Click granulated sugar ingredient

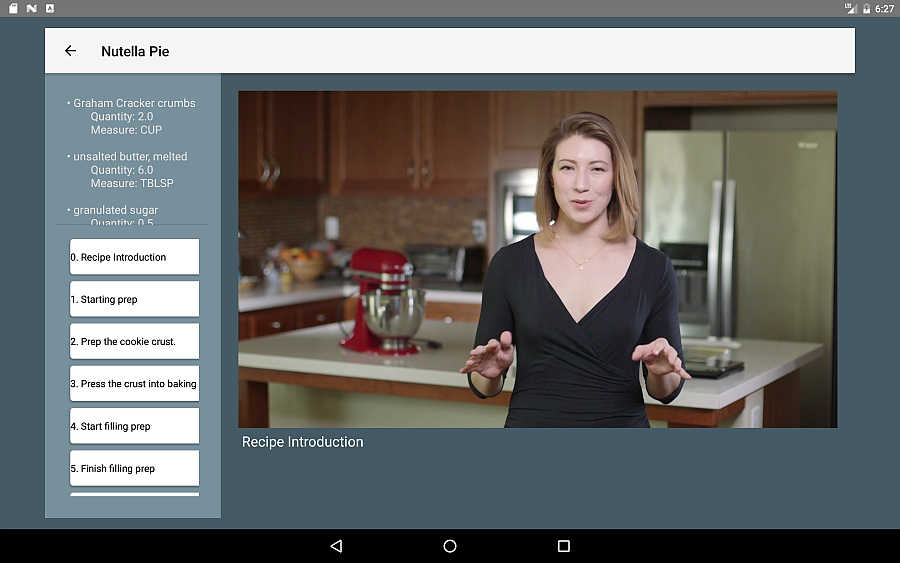click(x=115, y=210)
